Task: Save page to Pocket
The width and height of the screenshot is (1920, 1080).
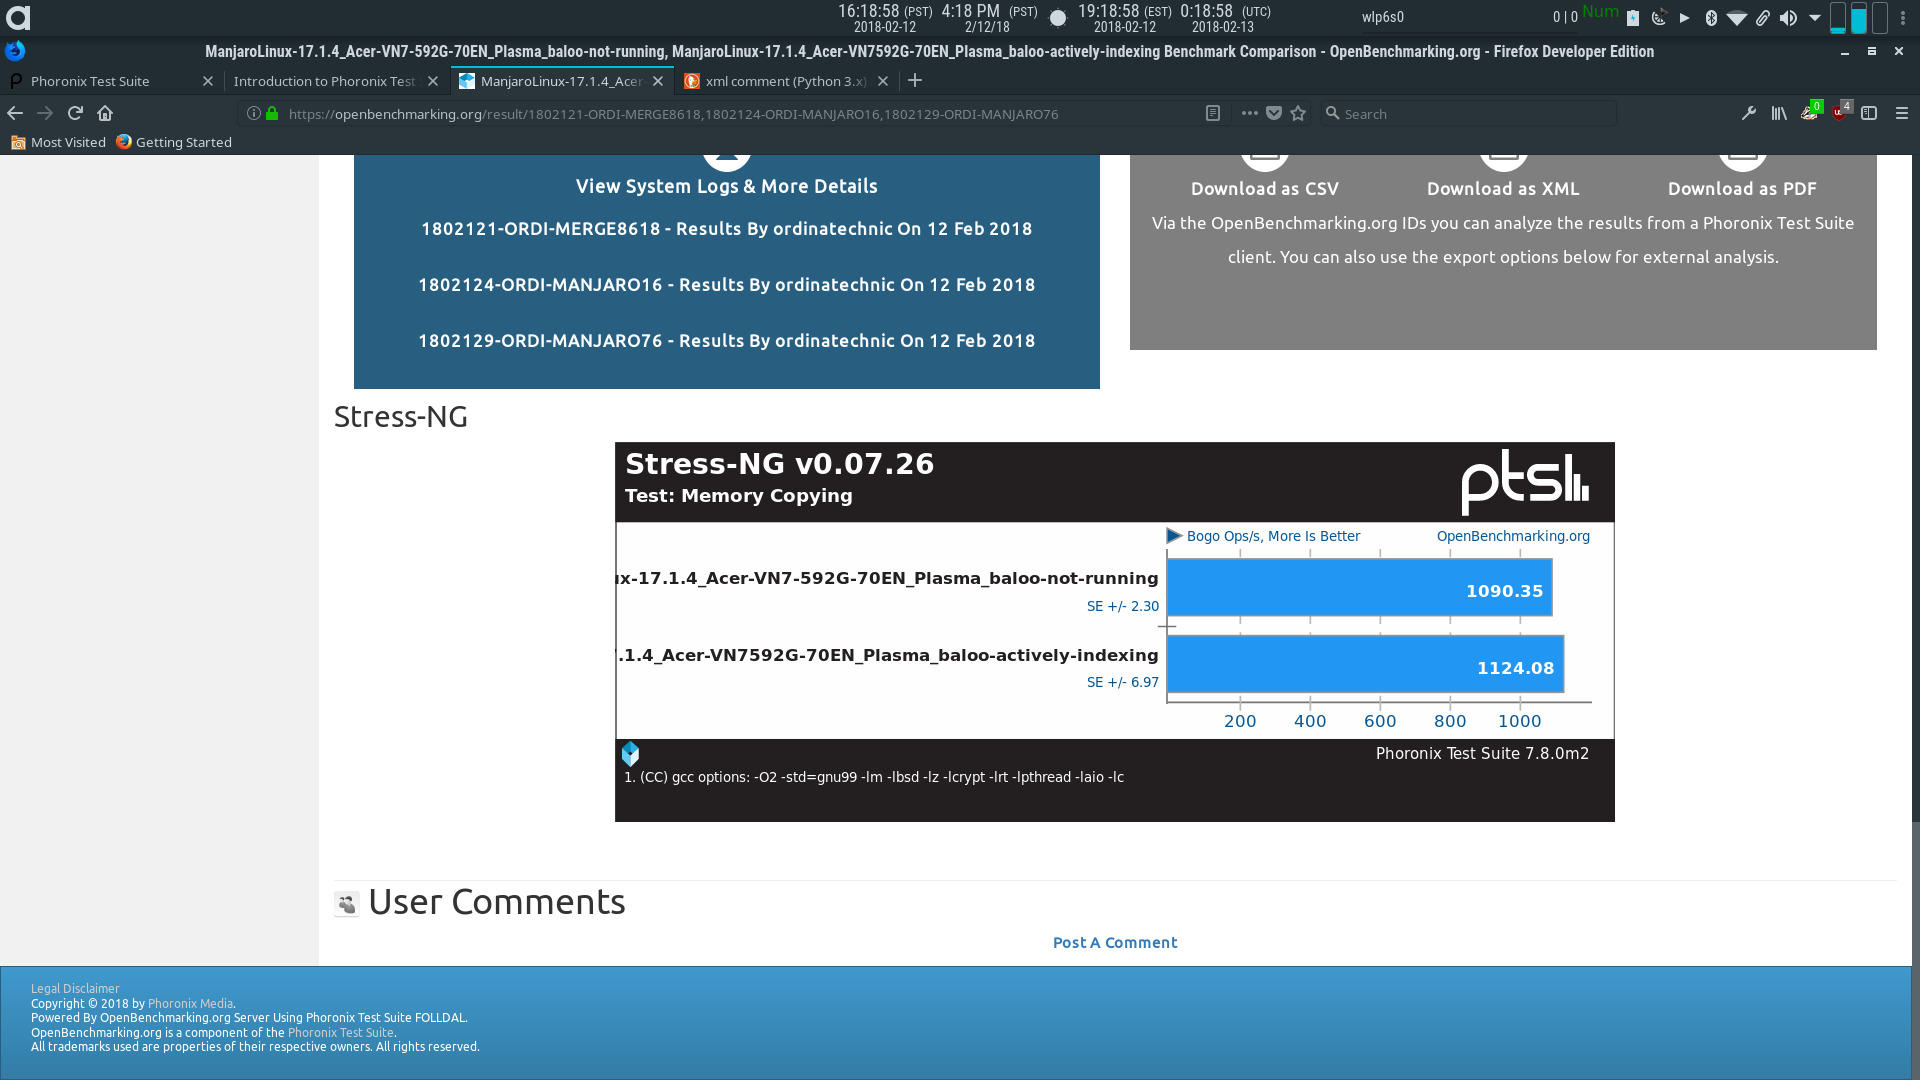Action: 1274,114
